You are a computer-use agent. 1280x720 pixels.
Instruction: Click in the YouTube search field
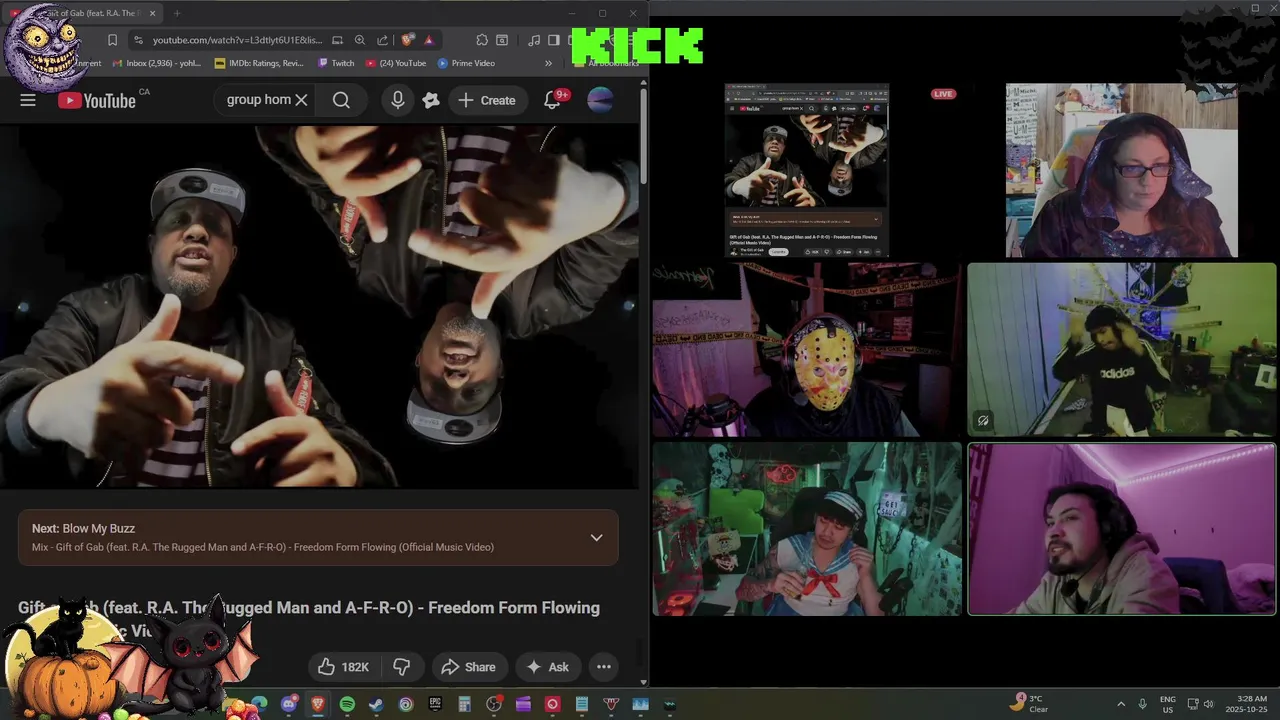tap(258, 100)
